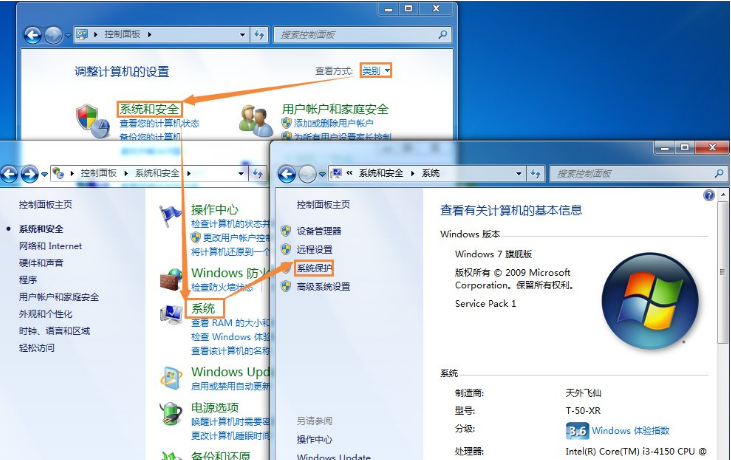Click the help question mark icon

click(x=709, y=196)
